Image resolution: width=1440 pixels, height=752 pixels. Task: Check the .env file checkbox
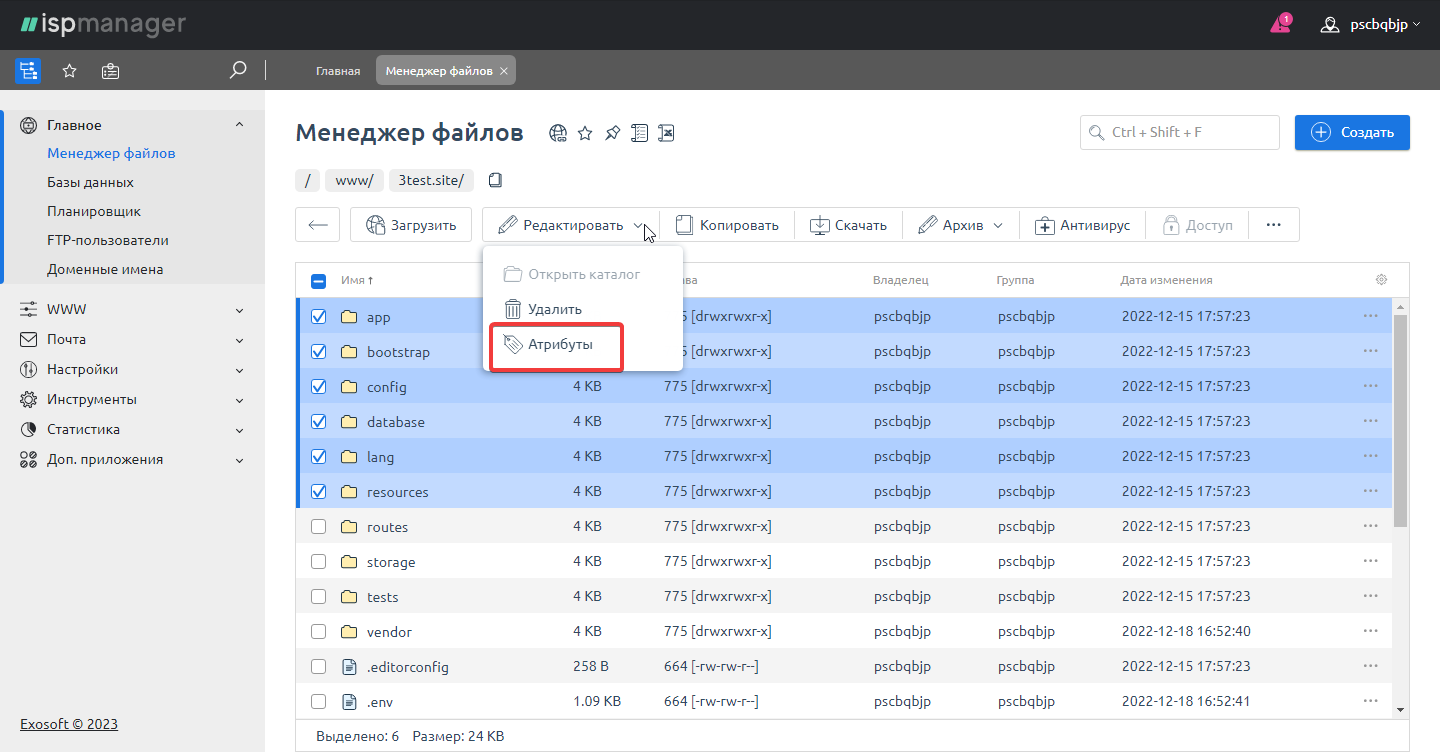[x=318, y=701]
